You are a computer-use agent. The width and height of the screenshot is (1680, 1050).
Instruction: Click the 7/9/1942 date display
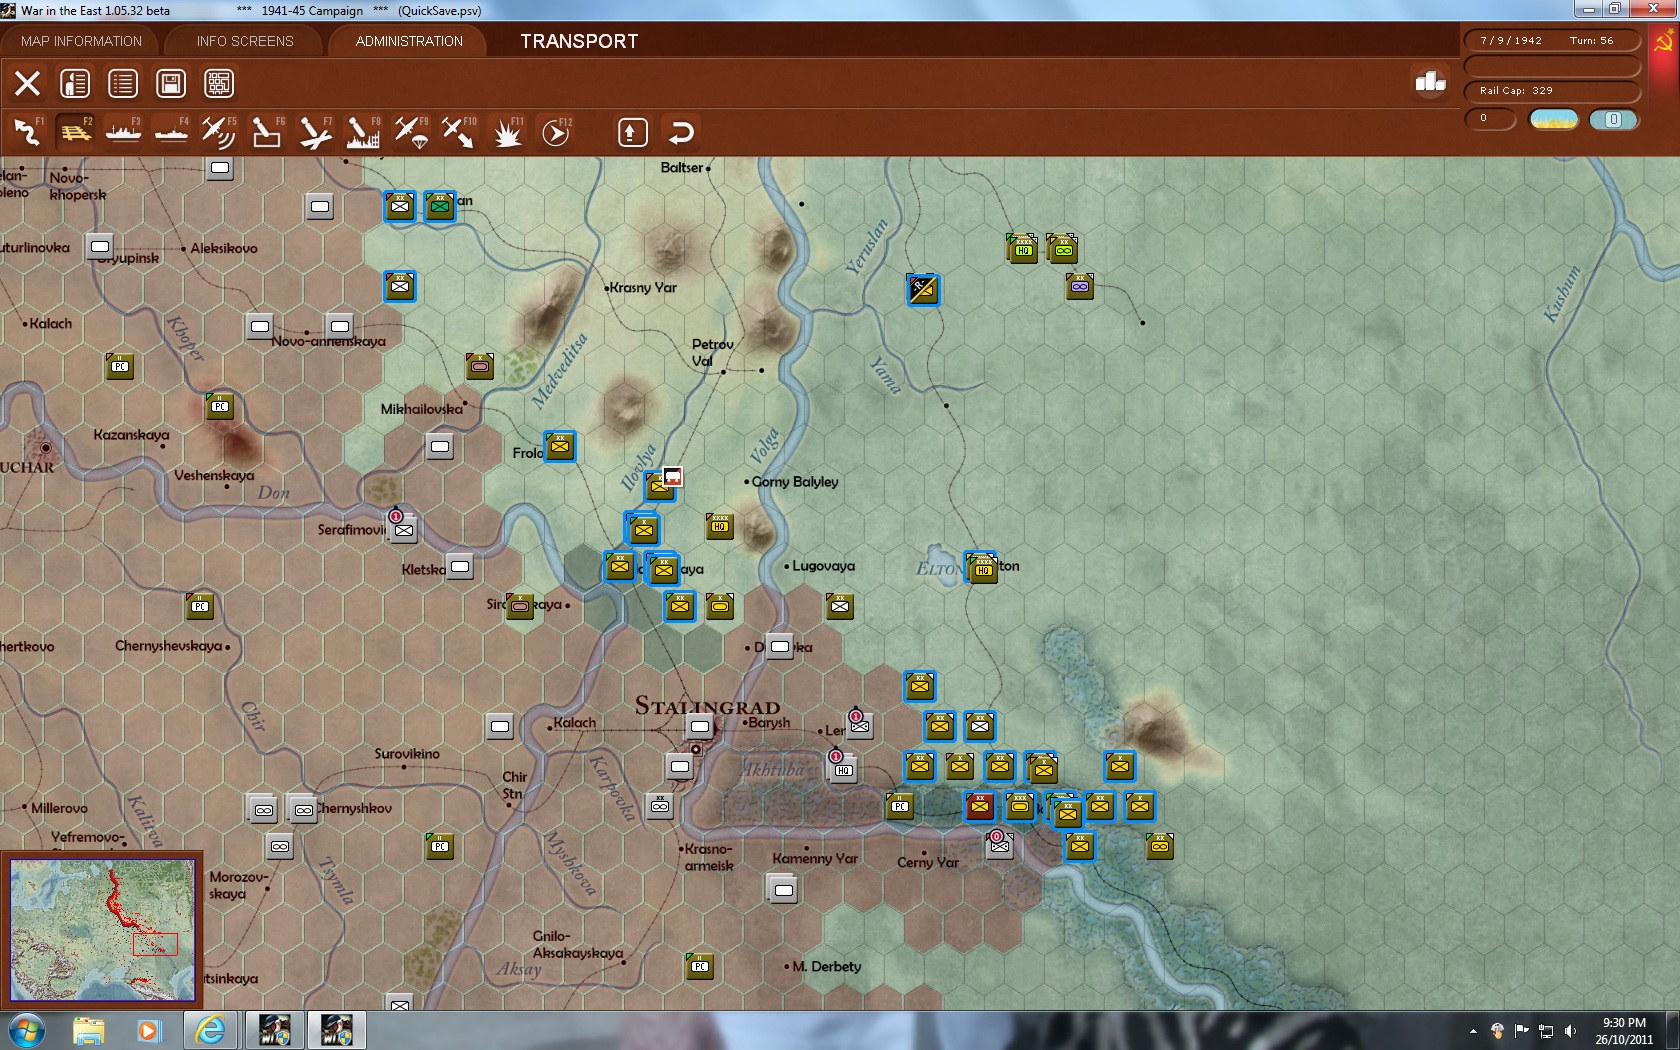[1511, 41]
